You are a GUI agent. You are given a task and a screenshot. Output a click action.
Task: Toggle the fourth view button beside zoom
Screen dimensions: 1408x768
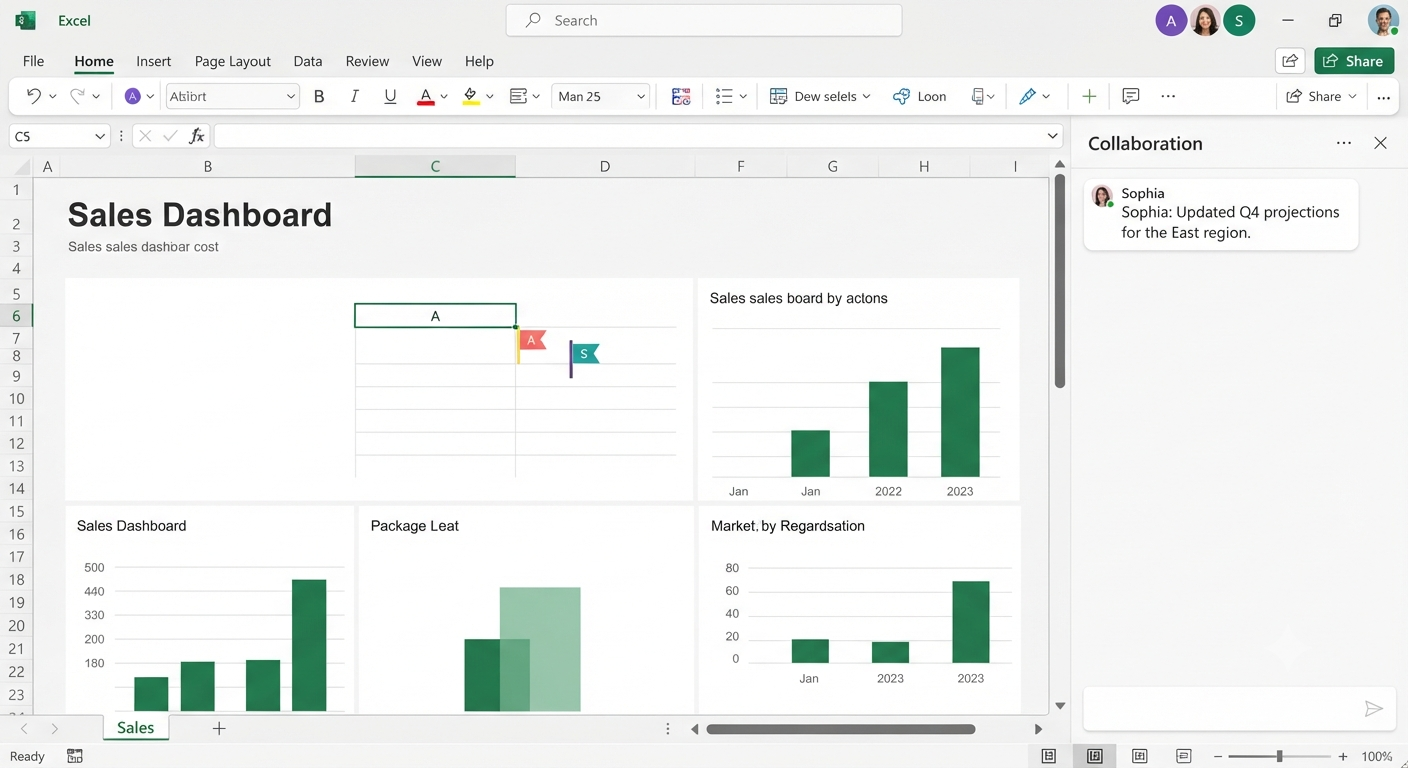pos(1184,756)
